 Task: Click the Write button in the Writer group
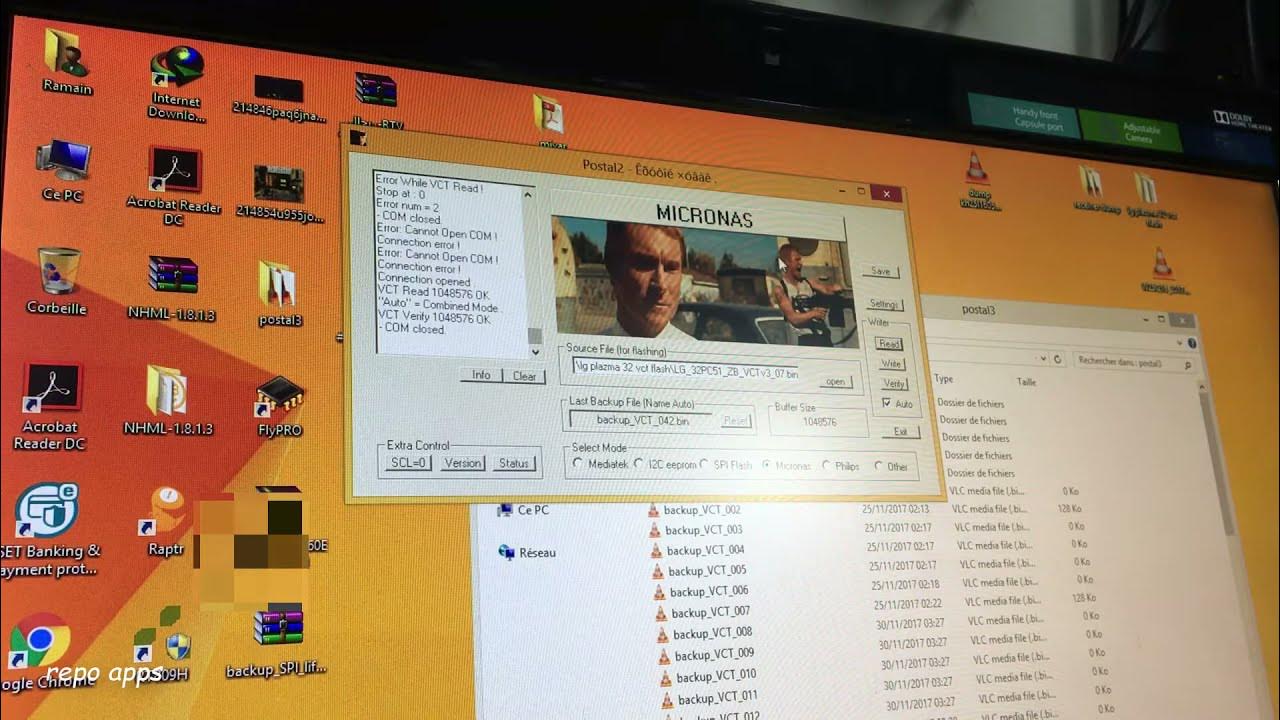pos(891,364)
